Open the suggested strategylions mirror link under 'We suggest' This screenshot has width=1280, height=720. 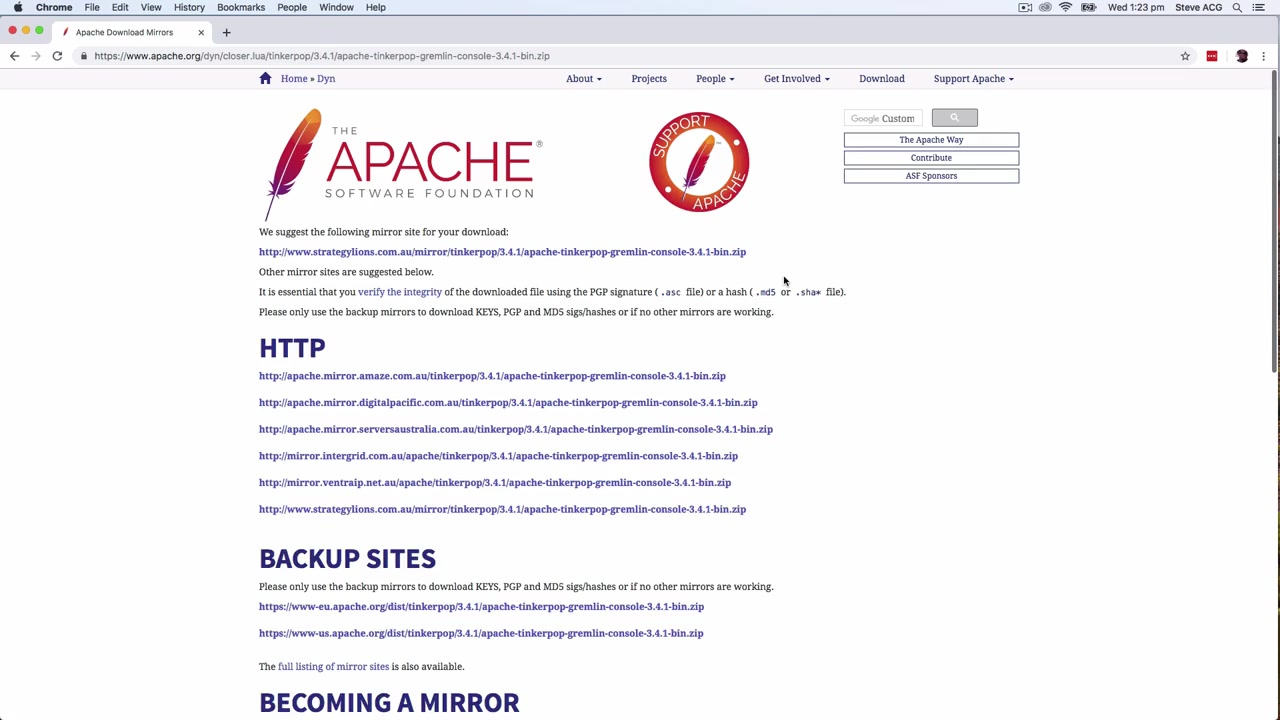[502, 252]
